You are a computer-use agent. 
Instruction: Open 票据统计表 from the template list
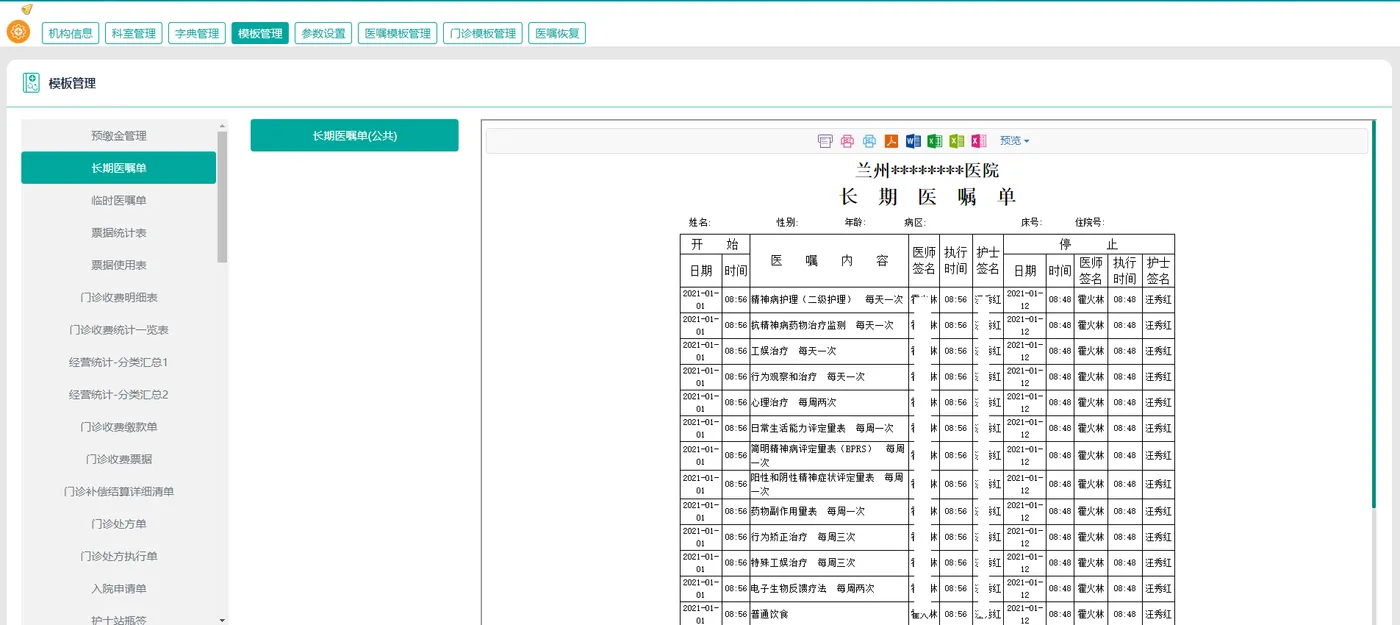click(x=120, y=232)
